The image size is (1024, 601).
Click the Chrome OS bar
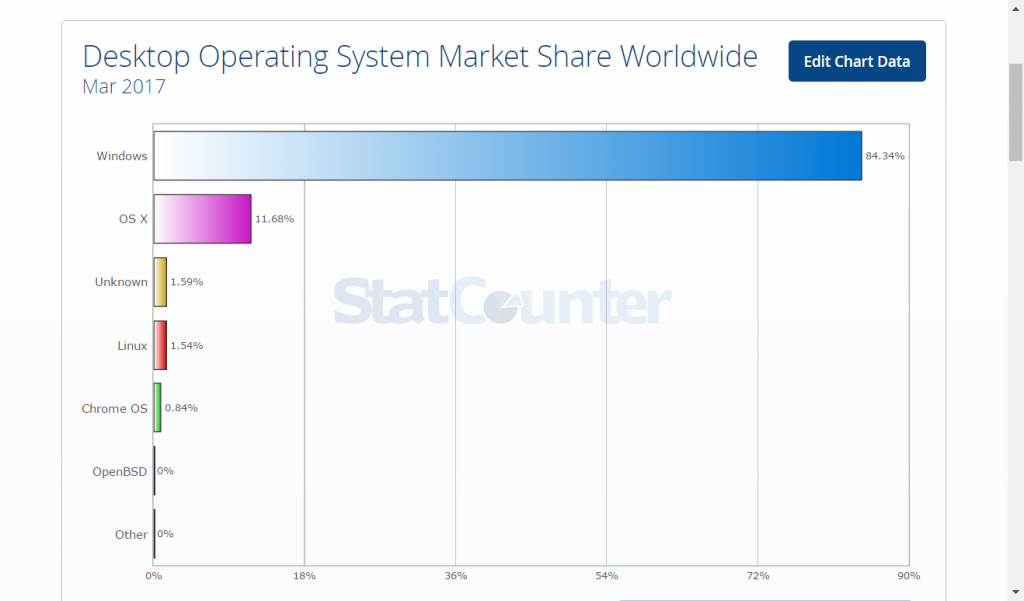[x=157, y=408]
